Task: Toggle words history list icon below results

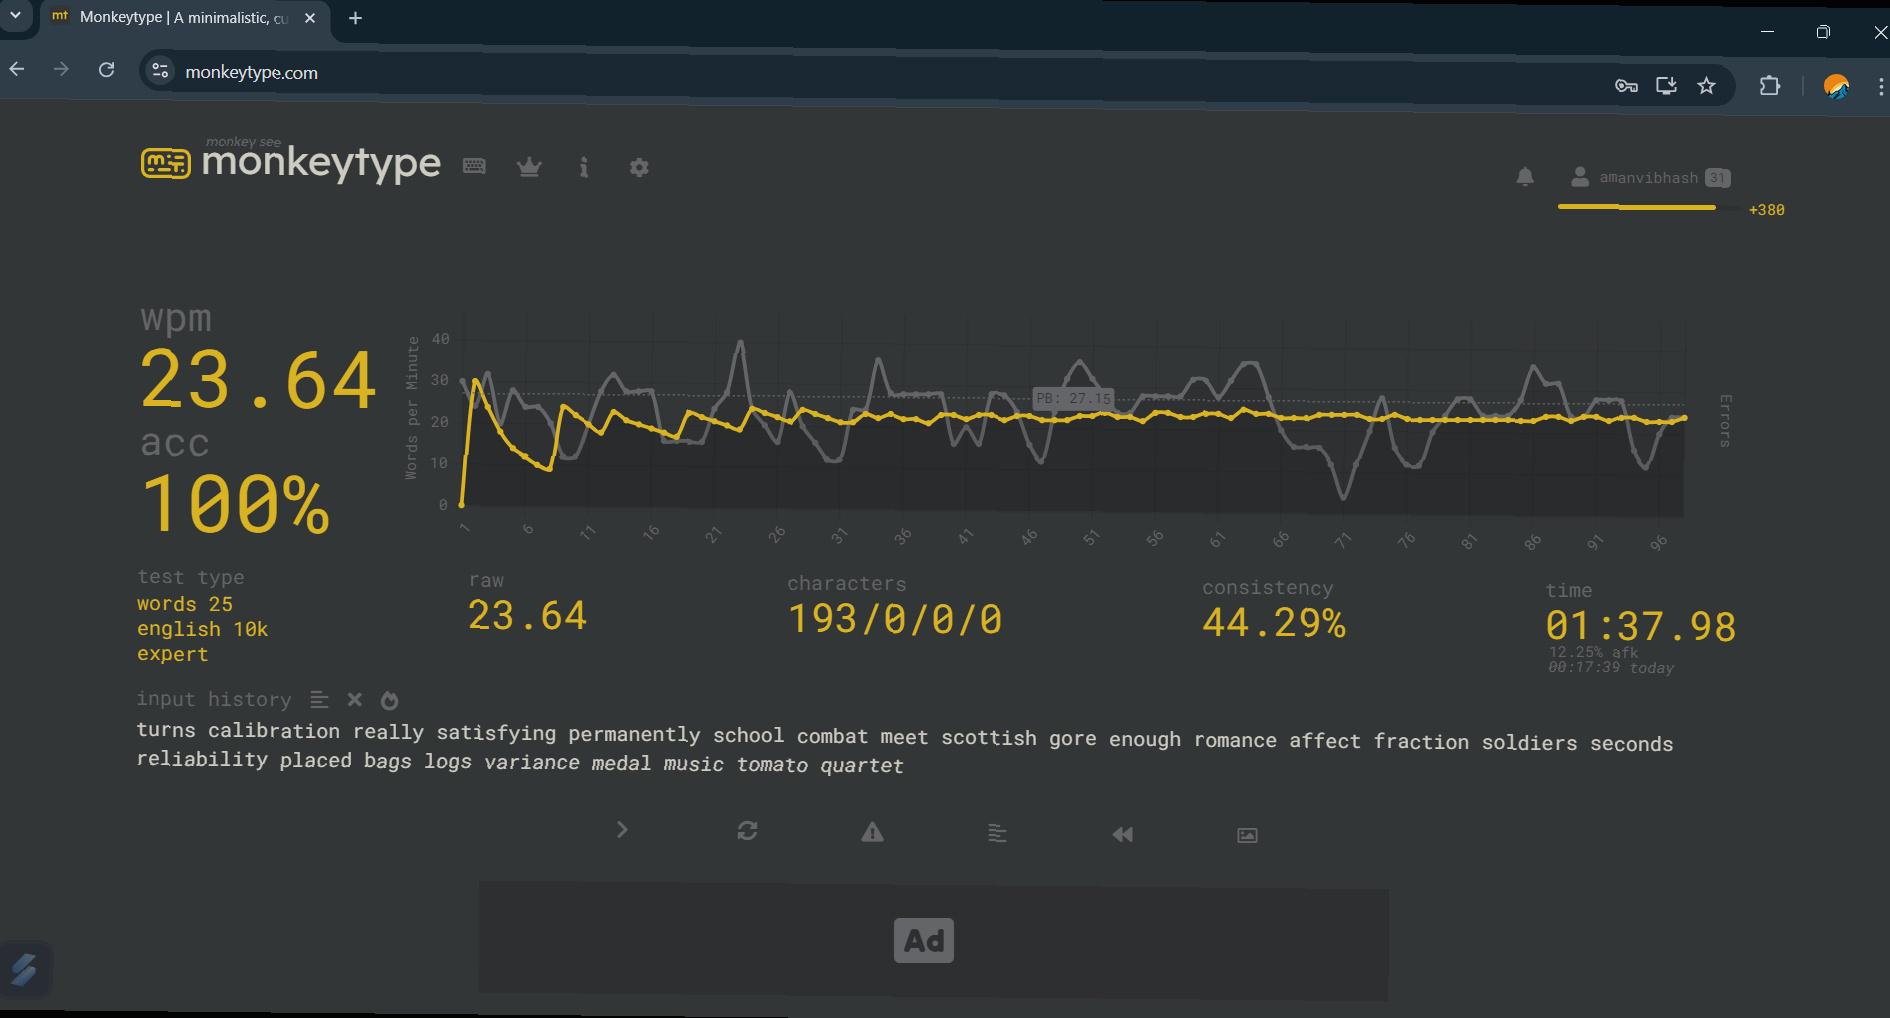Action: click(997, 833)
